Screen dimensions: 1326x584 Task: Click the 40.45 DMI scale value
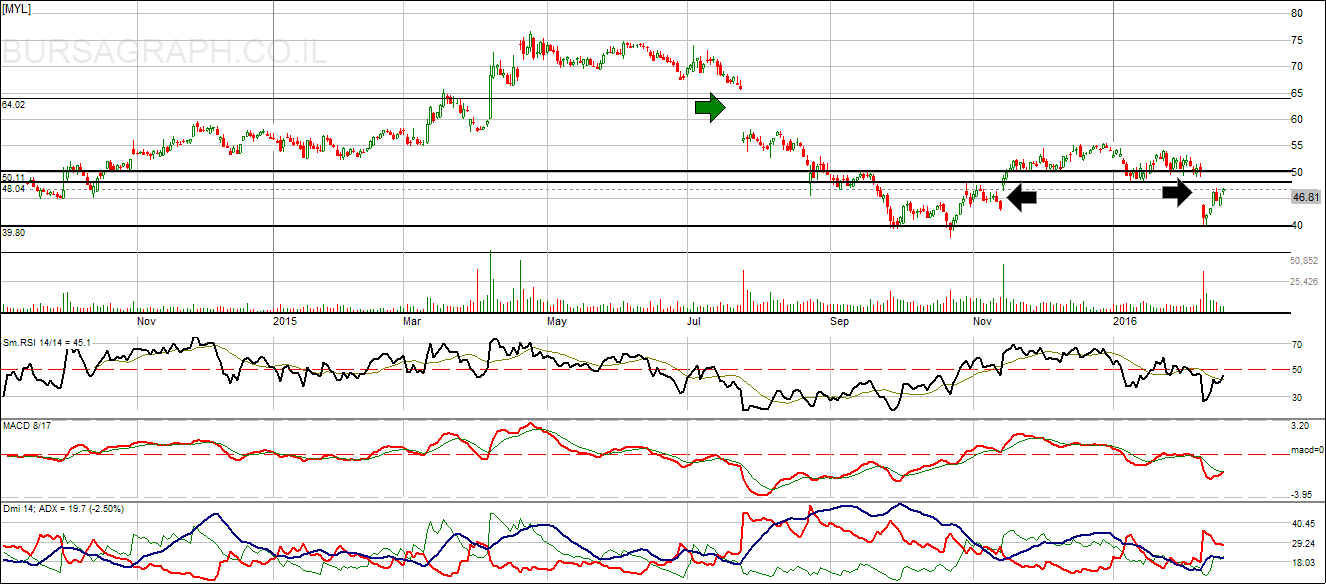click(x=1302, y=523)
